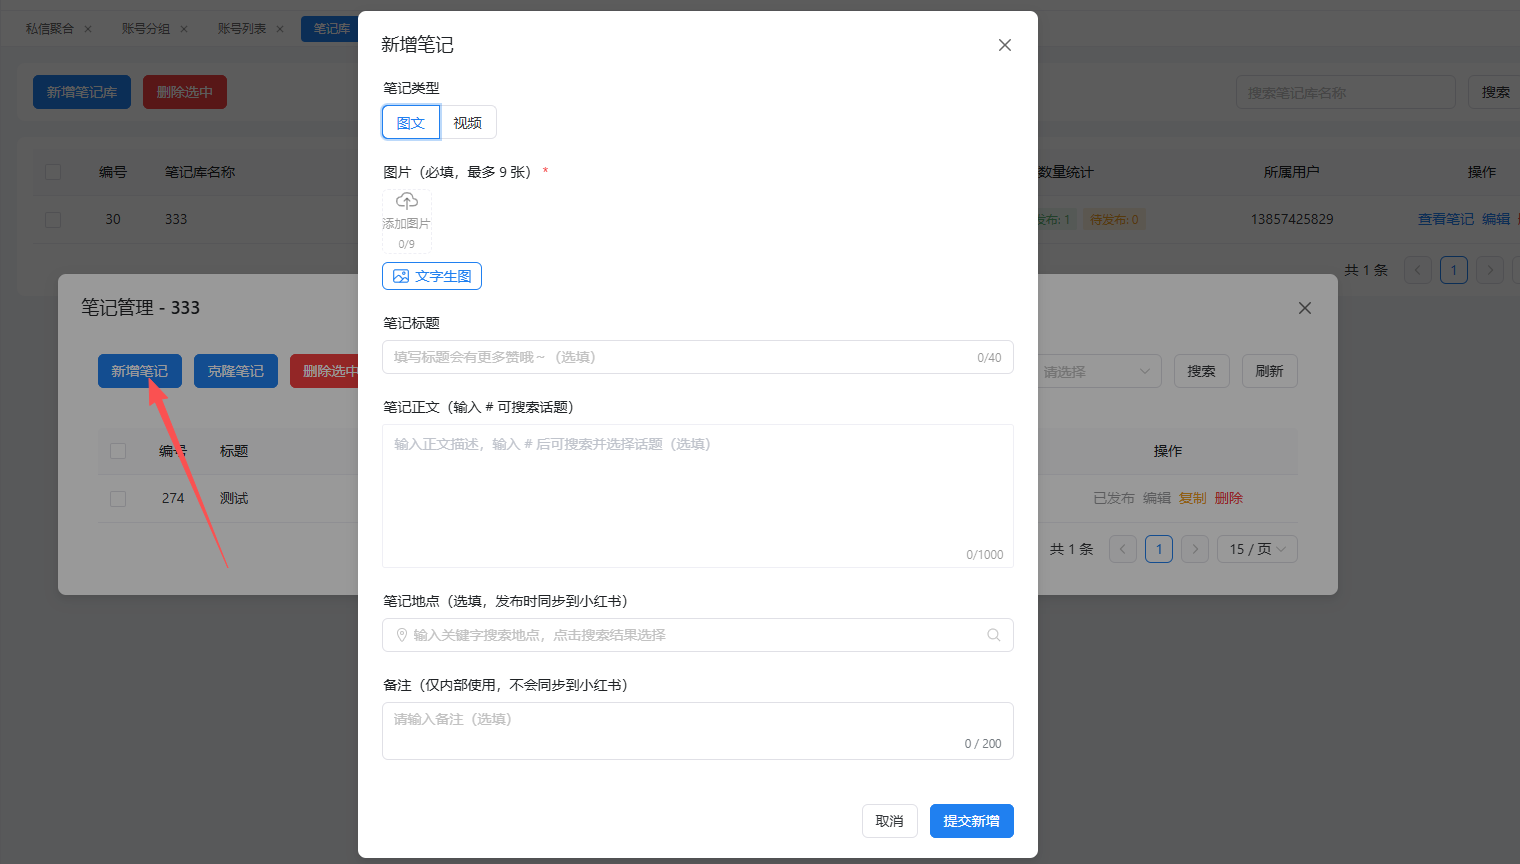Check the row 274 测试 checkbox
This screenshot has height=864, width=1520.
[x=118, y=498]
